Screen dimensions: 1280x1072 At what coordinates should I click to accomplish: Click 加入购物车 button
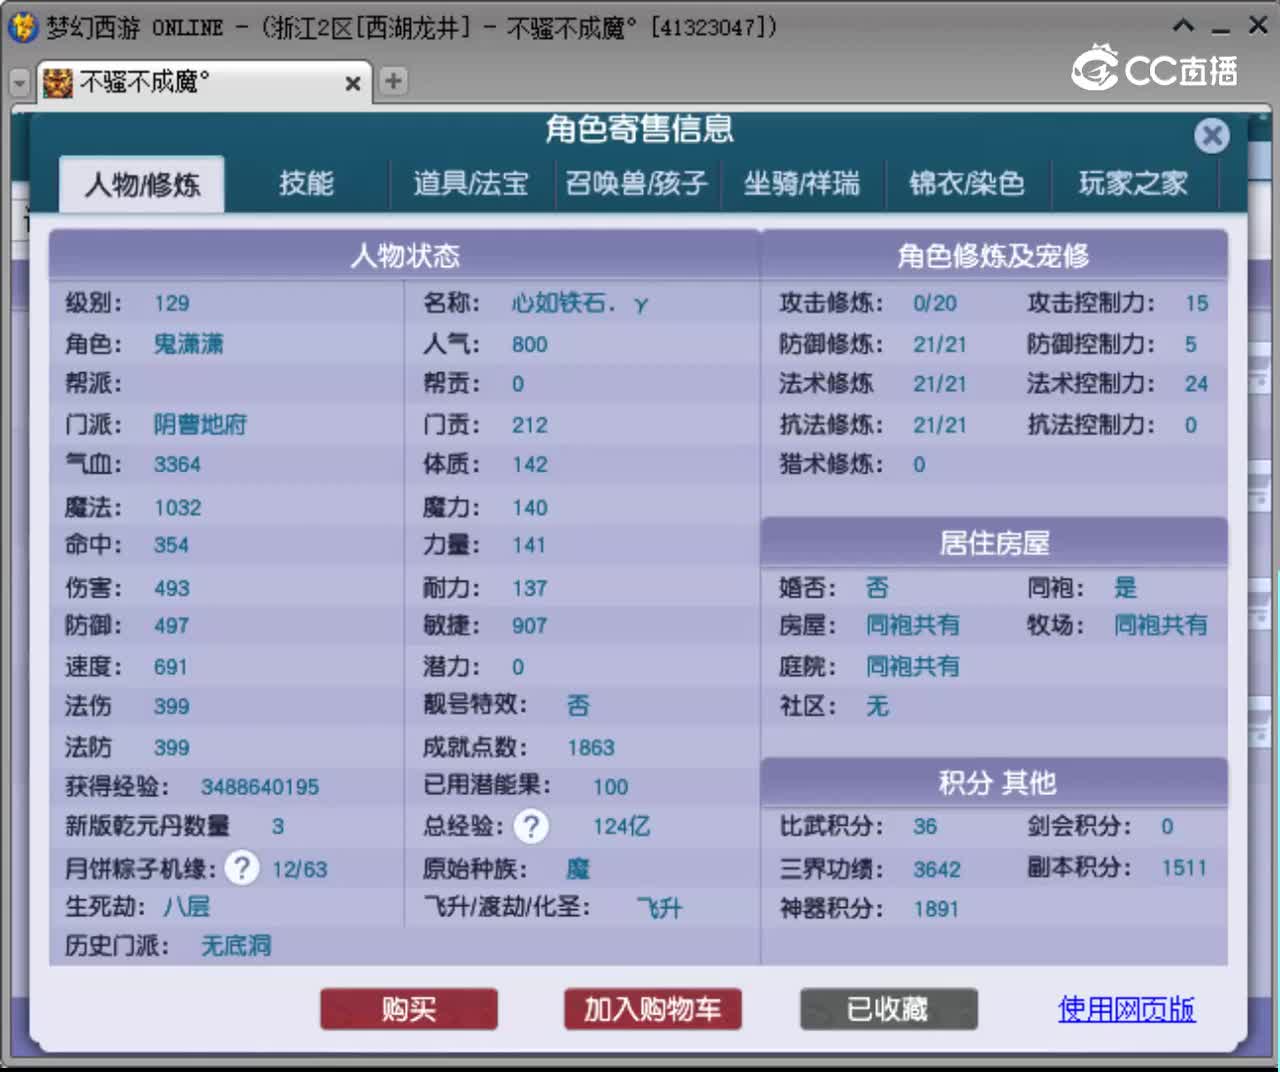[x=652, y=1009]
